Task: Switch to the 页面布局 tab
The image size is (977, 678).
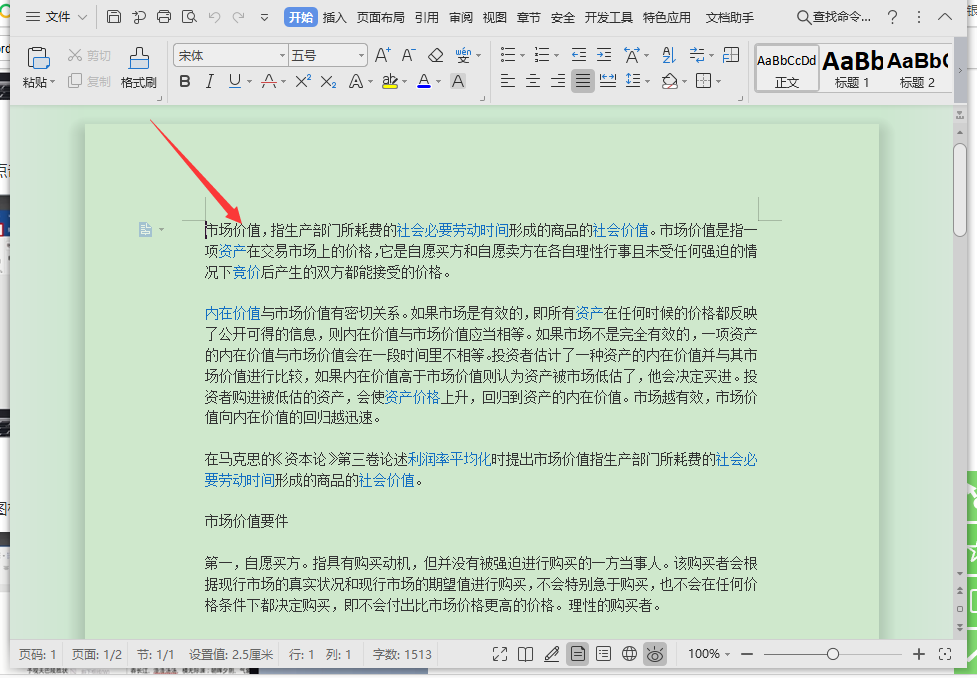Action: [380, 17]
